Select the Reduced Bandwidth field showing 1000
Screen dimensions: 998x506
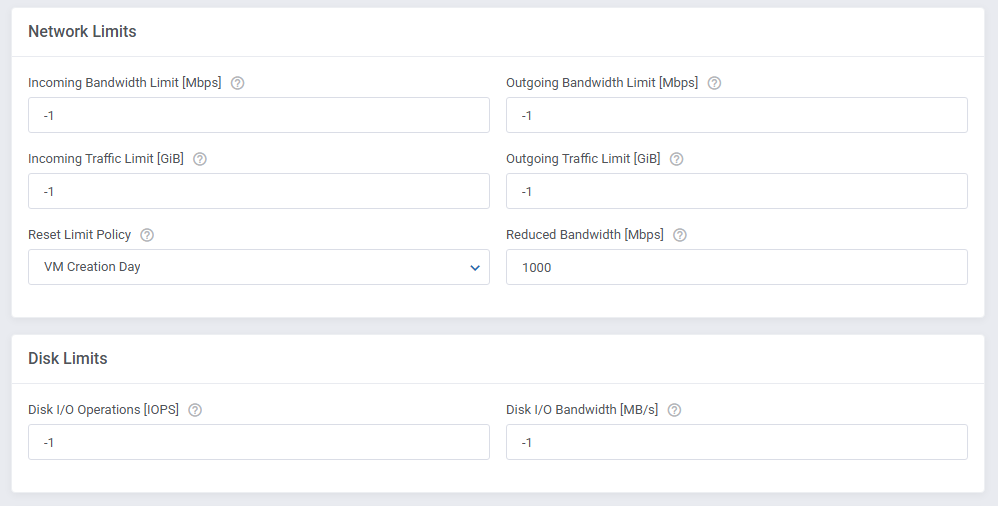pyautogui.click(x=736, y=267)
